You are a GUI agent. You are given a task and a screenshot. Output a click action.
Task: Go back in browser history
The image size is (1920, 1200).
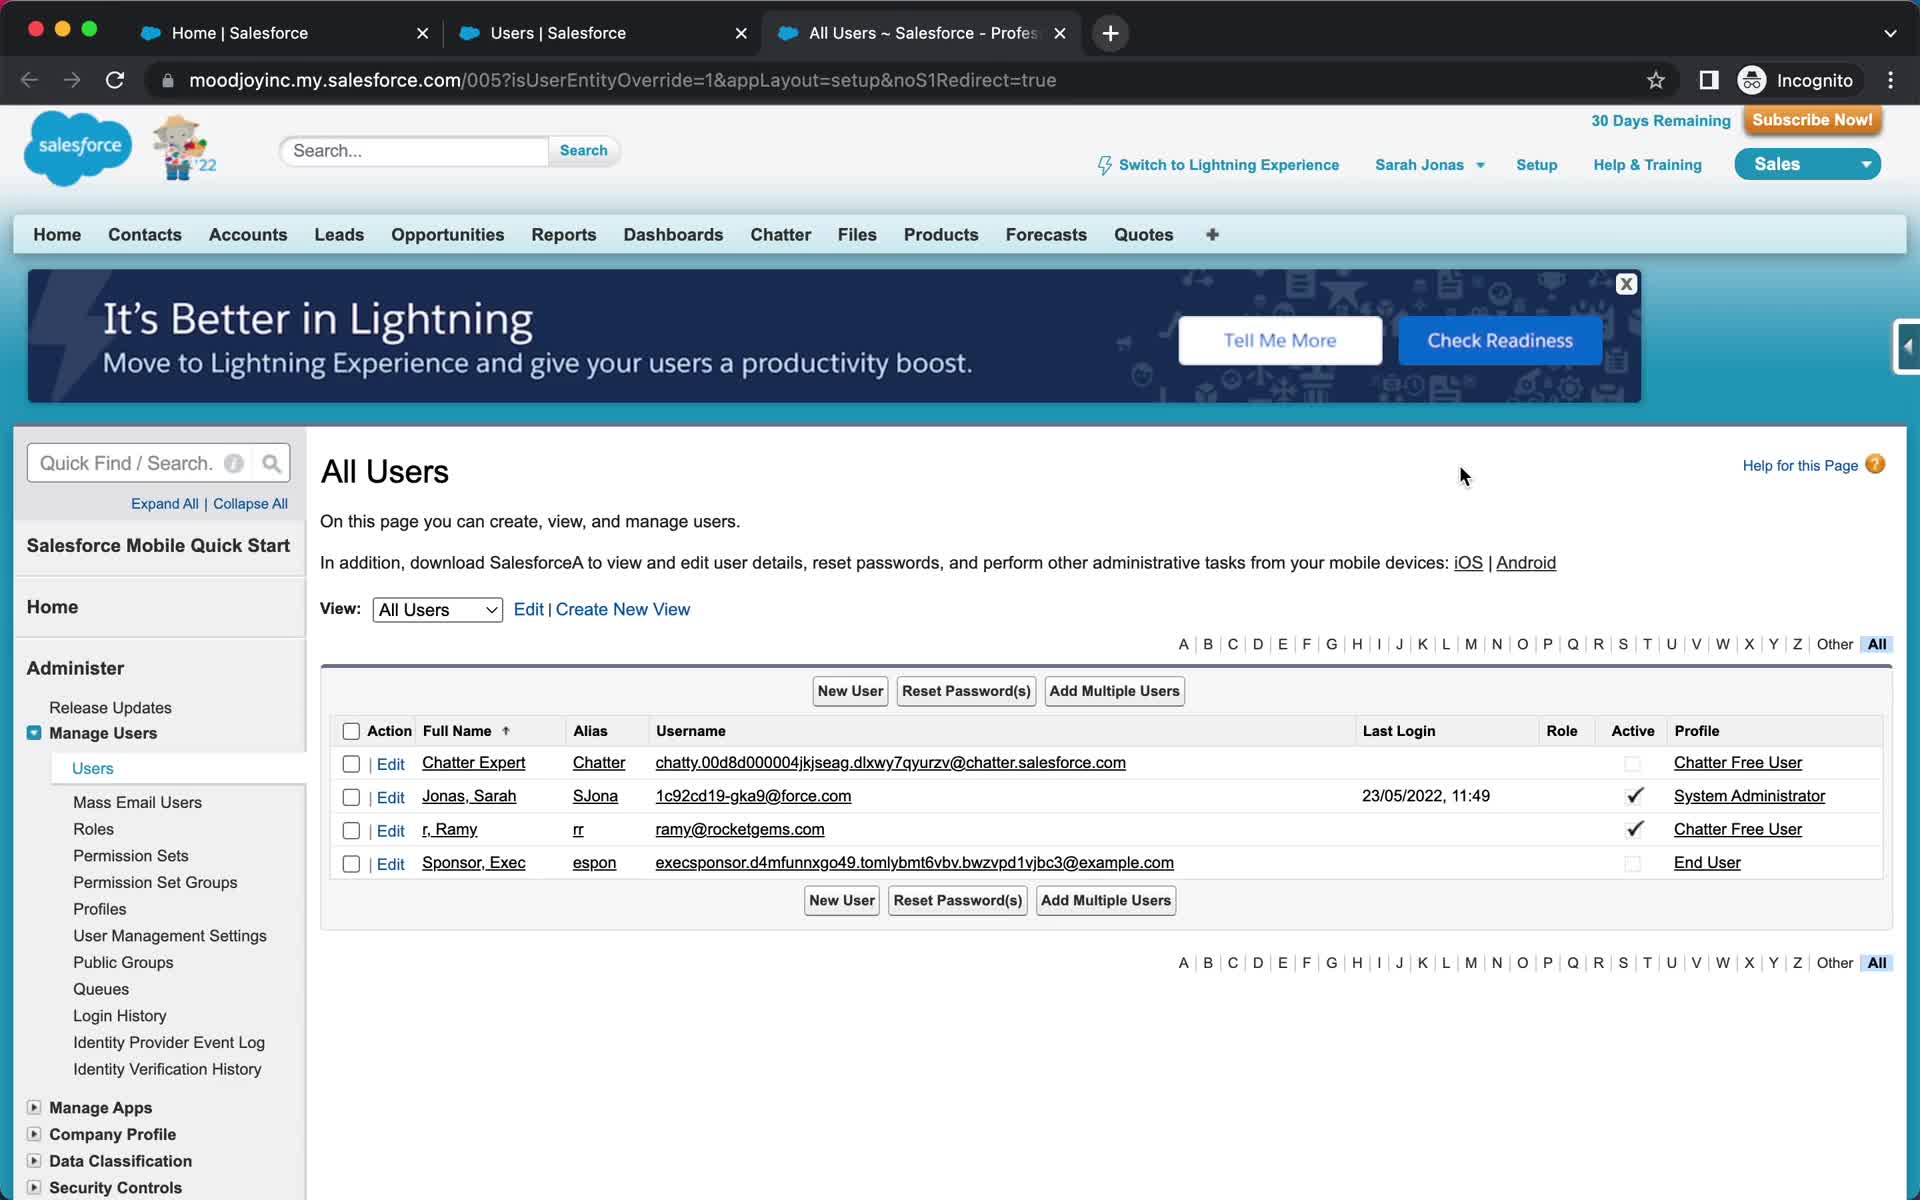tap(29, 80)
